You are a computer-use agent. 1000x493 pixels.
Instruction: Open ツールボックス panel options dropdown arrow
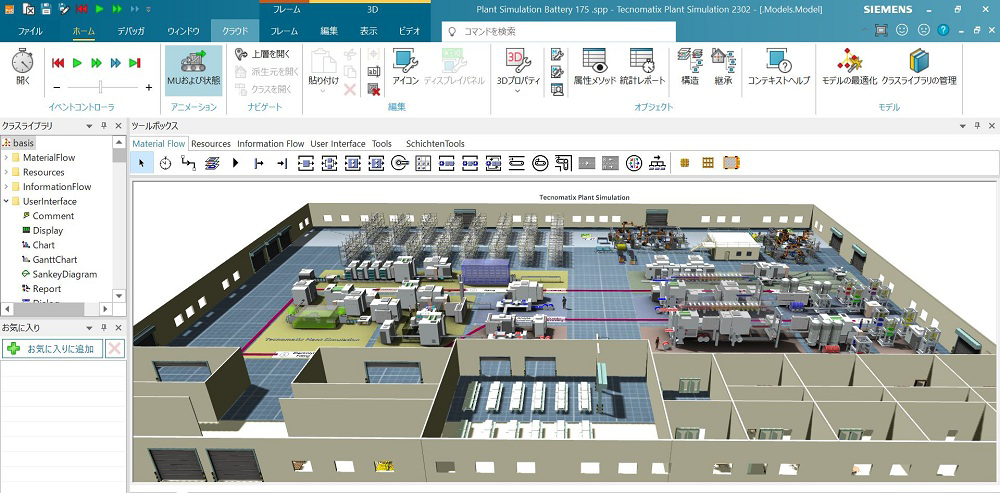(x=962, y=126)
